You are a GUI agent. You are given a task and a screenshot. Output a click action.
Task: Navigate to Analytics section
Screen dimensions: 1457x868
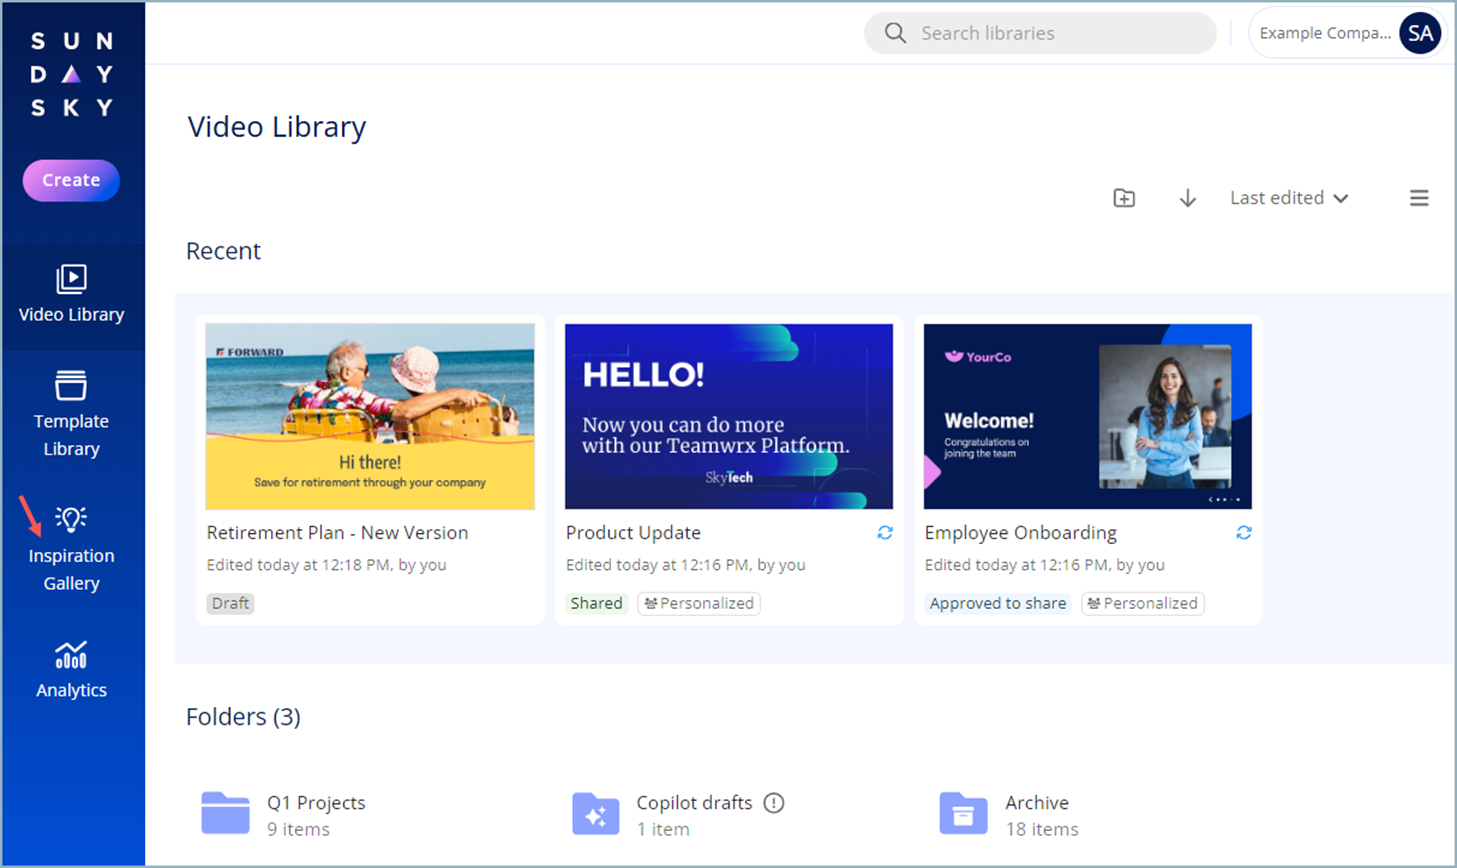tap(71, 669)
